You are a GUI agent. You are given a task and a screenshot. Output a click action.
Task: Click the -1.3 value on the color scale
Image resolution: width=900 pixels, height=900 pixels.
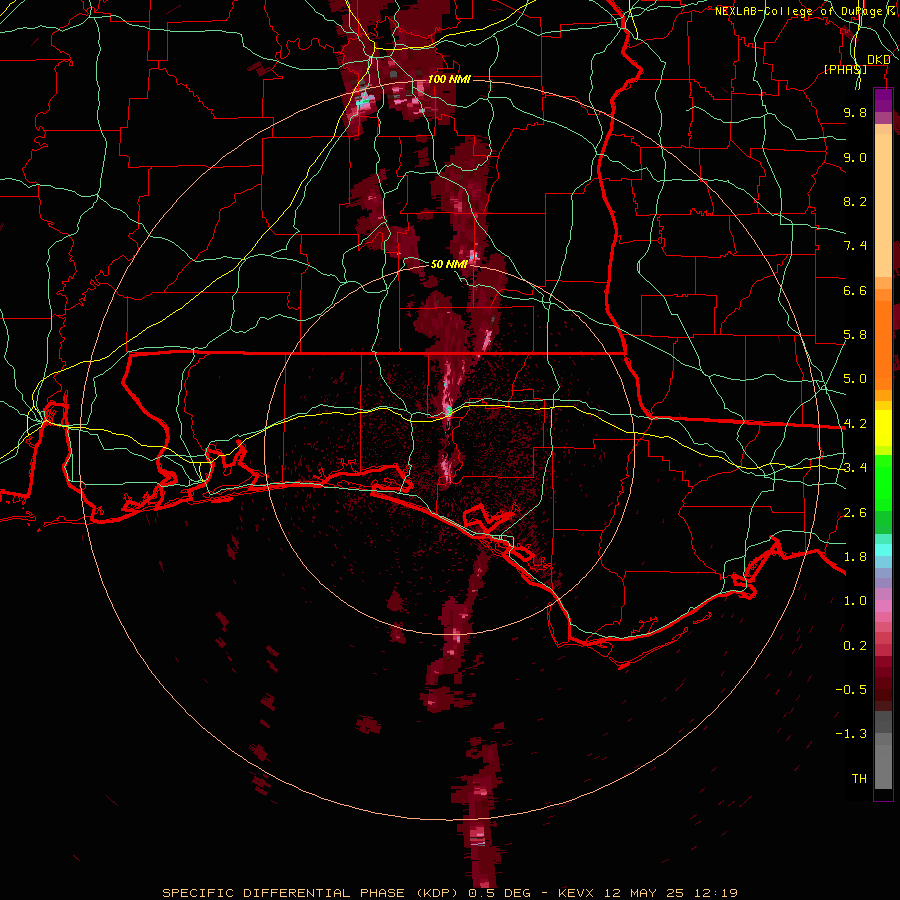tap(851, 734)
